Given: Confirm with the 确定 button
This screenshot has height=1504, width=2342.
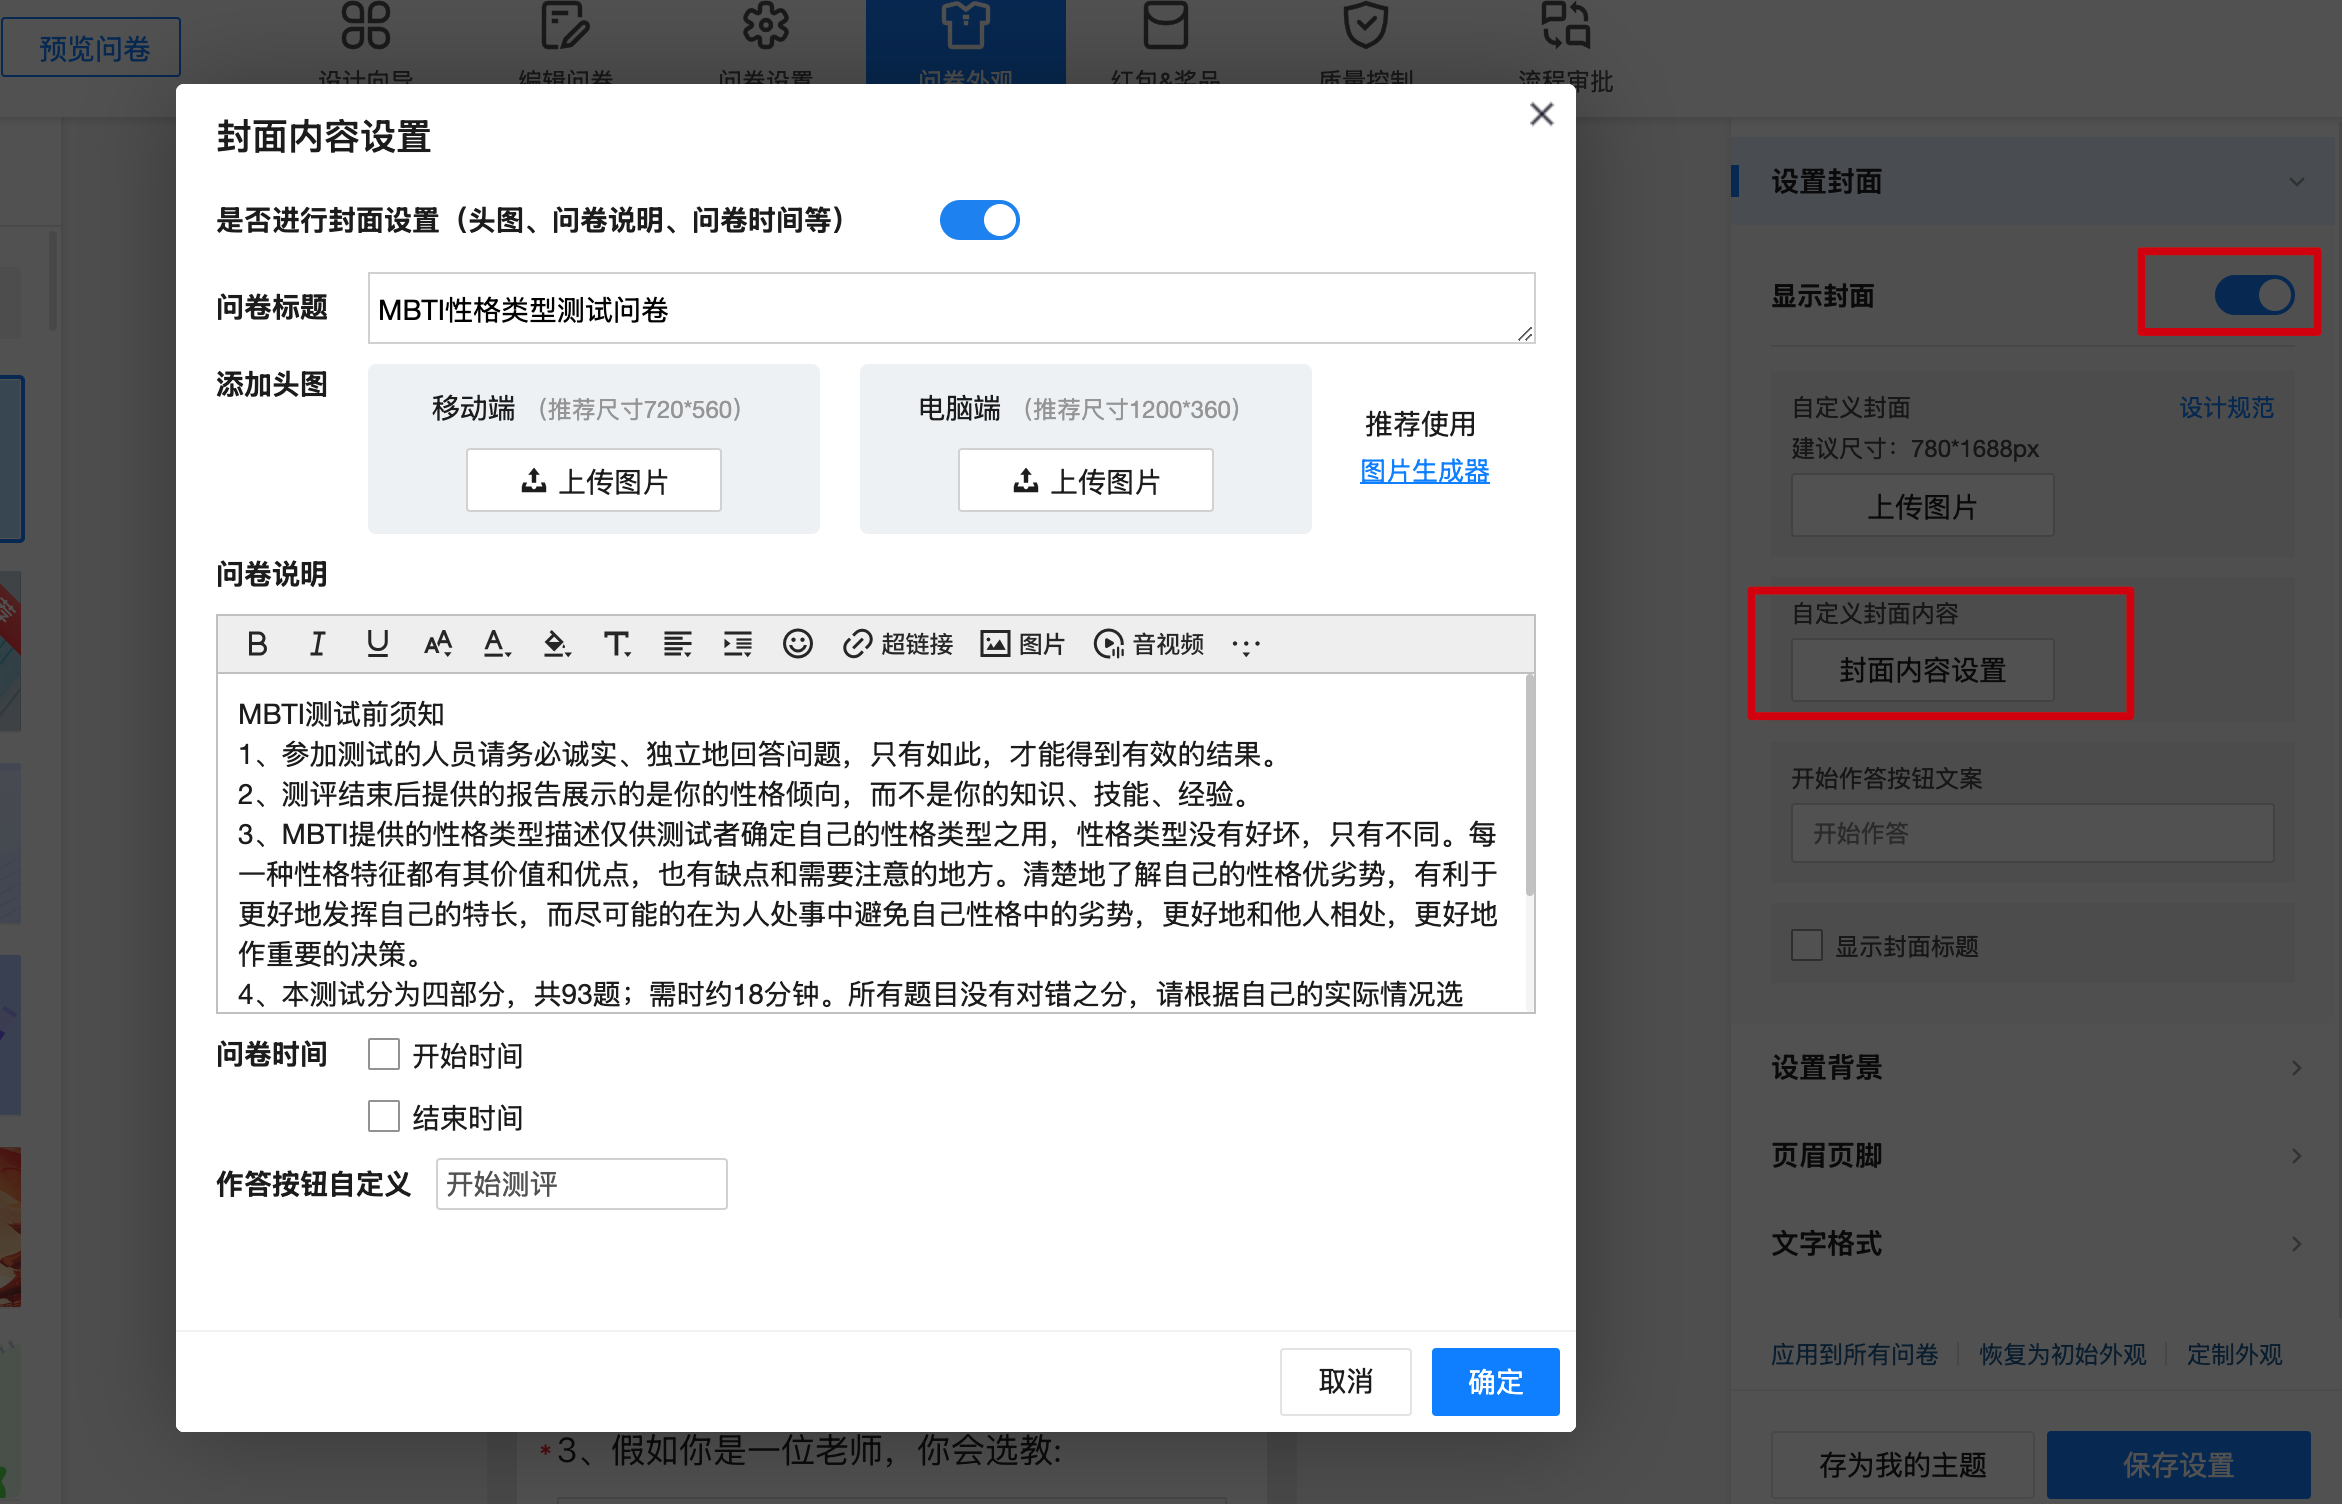Looking at the screenshot, I should coord(1495,1381).
